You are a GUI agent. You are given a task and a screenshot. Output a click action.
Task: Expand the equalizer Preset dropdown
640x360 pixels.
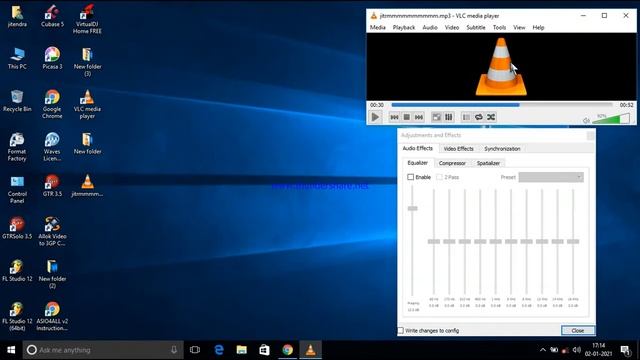(x=551, y=177)
